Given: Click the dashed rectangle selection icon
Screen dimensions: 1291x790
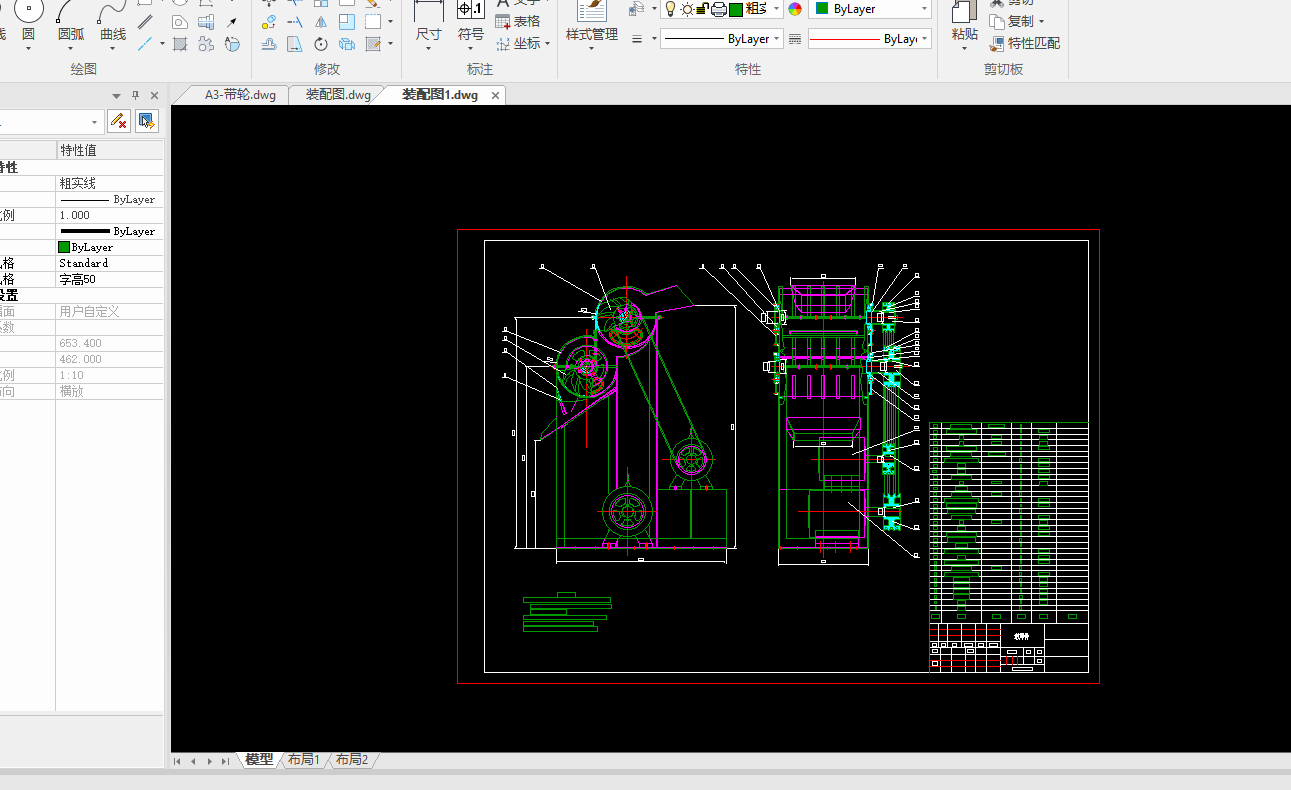Looking at the screenshot, I should pos(372,21).
